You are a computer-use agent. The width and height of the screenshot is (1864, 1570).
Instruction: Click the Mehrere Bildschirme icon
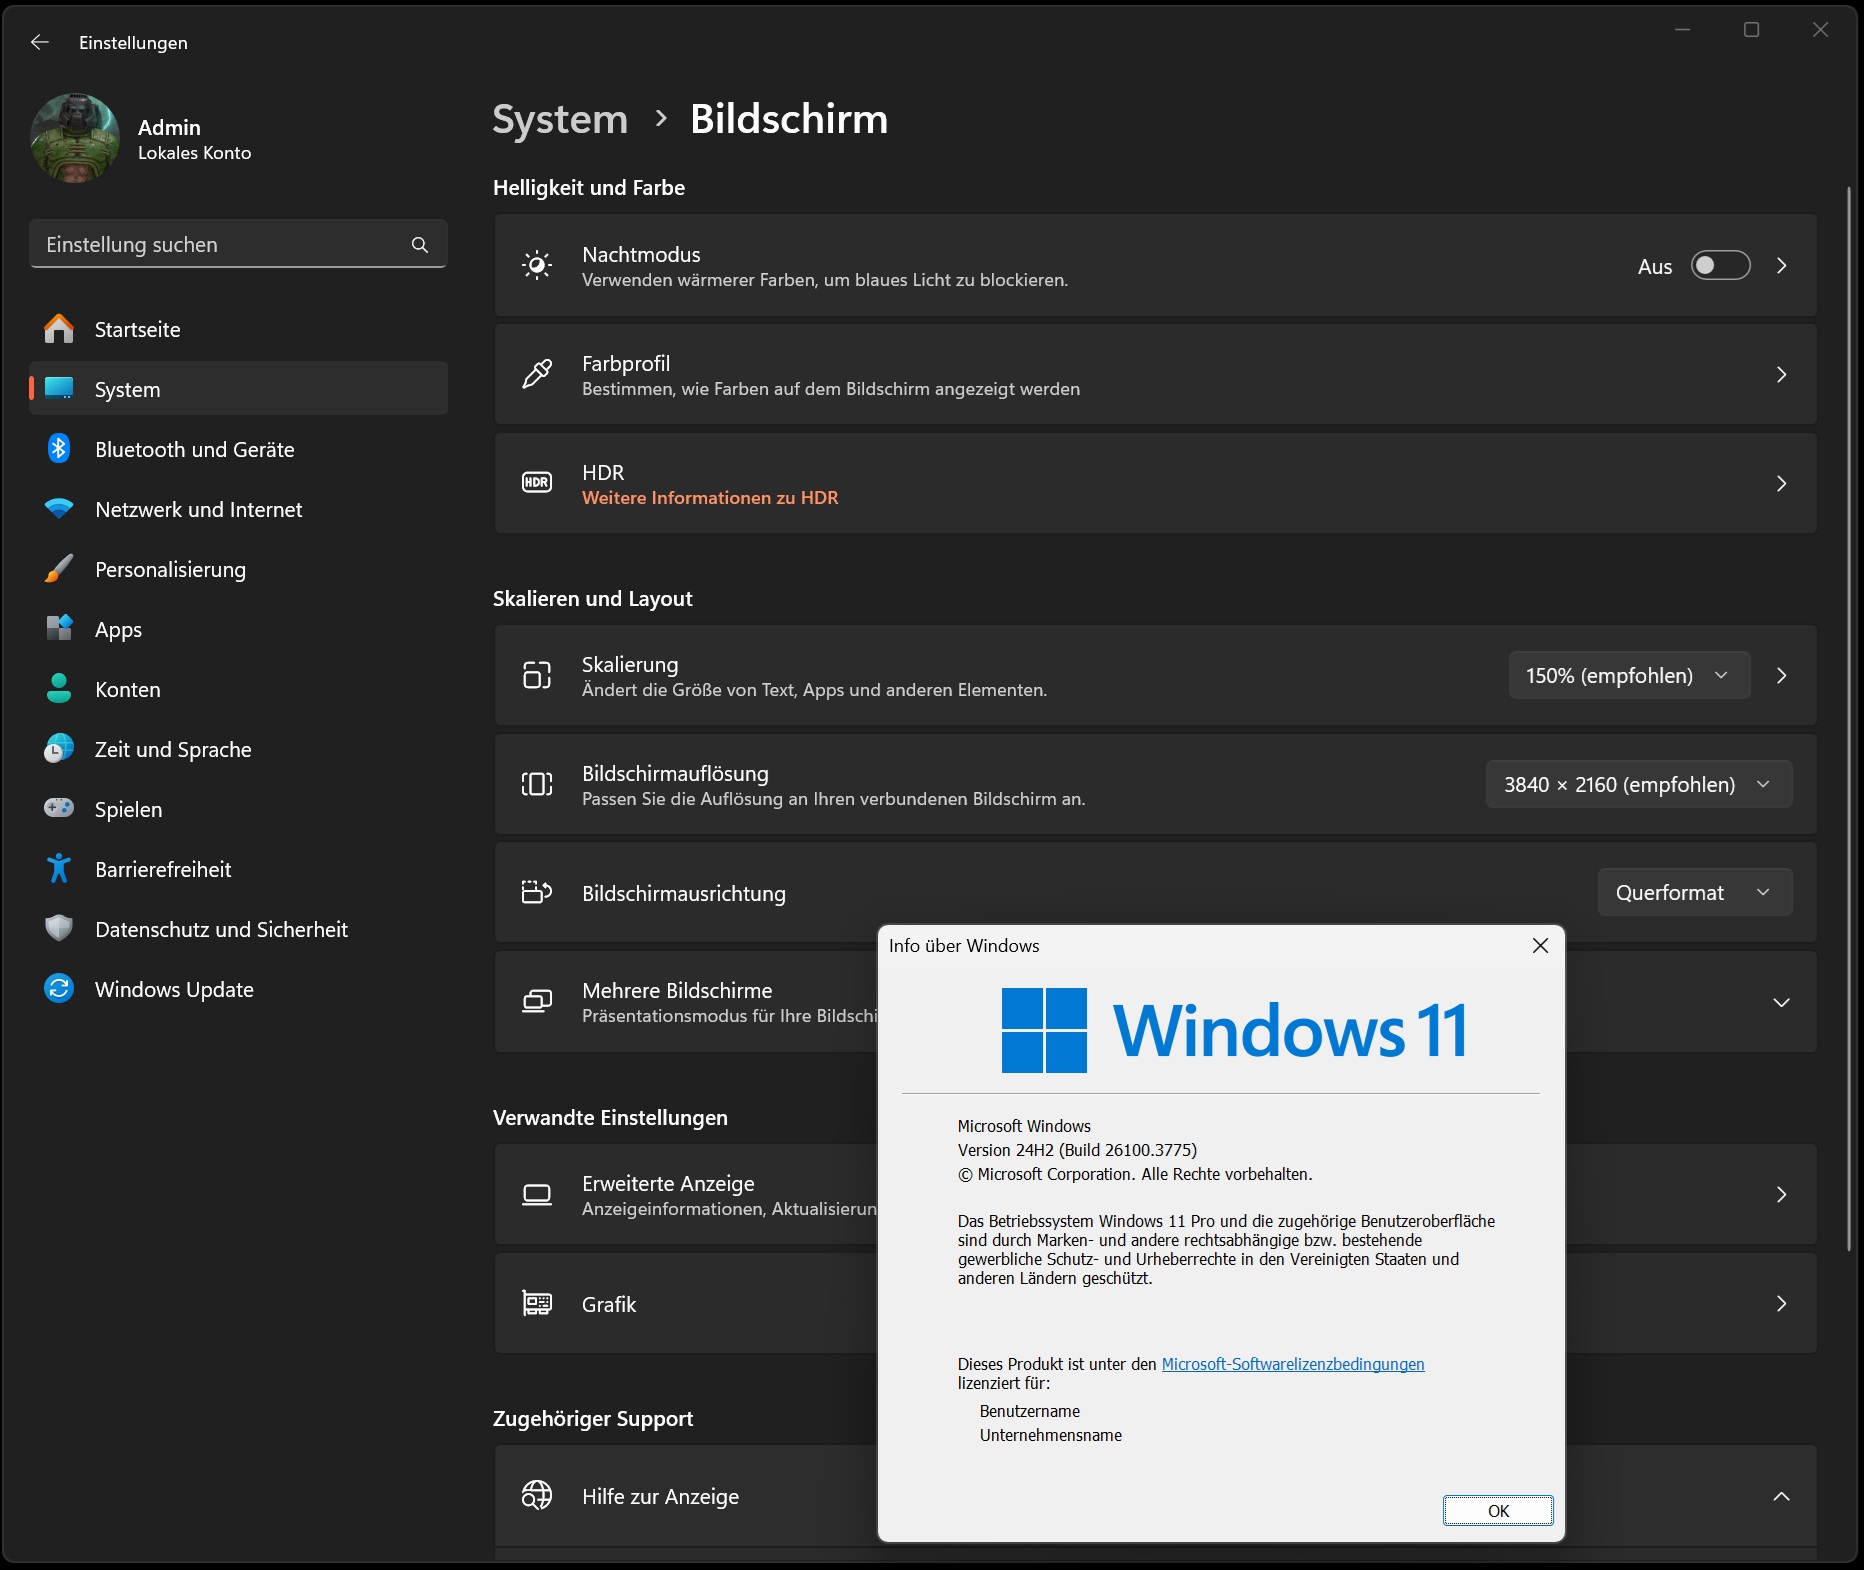coord(537,1001)
